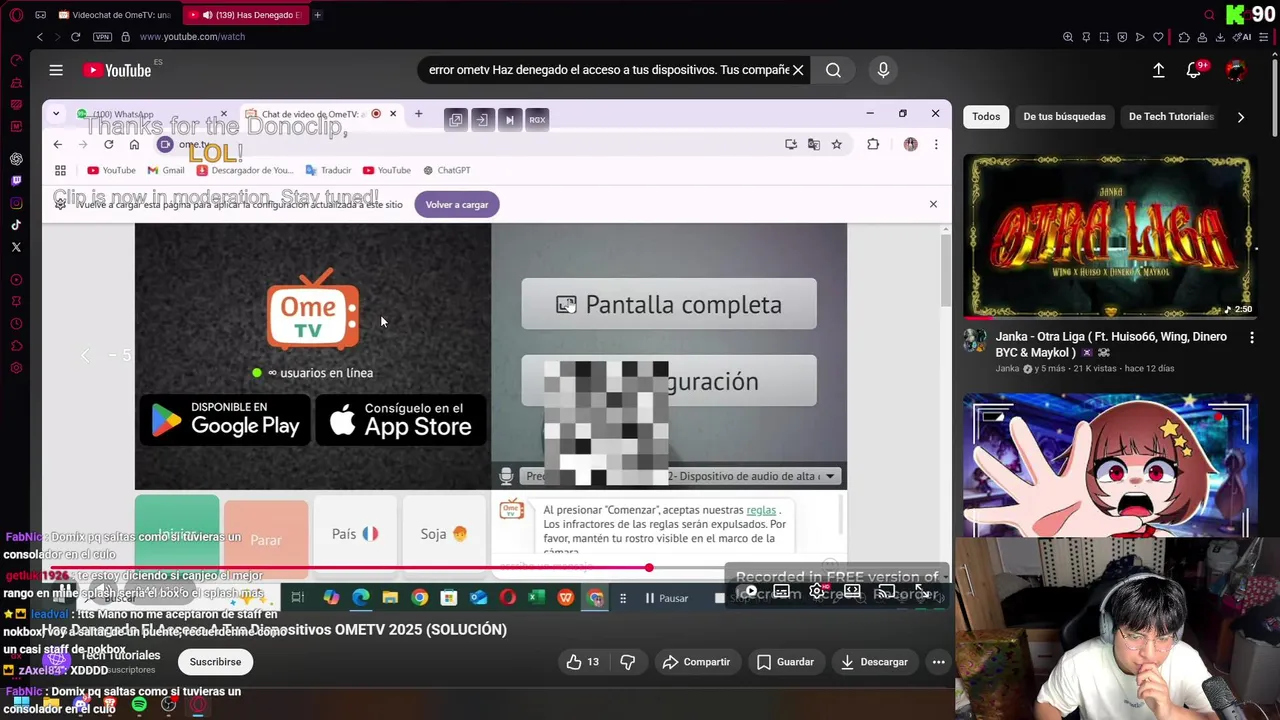Open the YouTube upload/create icon
This screenshot has height=720, width=1280.
coord(1158,70)
